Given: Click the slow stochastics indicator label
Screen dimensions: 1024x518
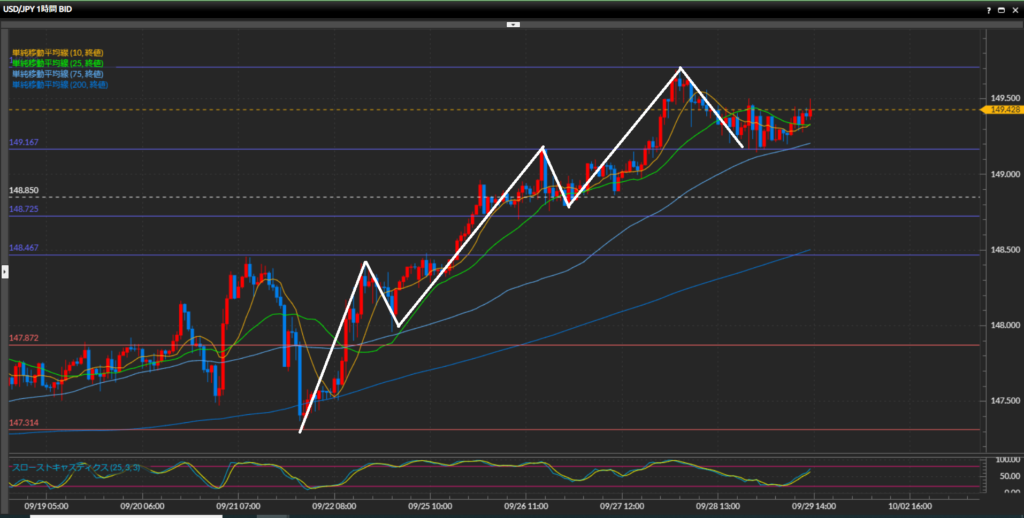Looking at the screenshot, I should point(75,467).
